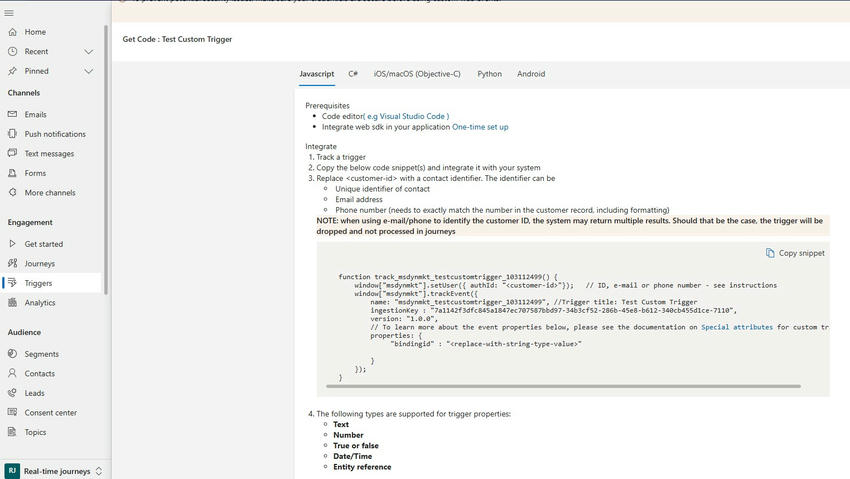
Task: Click Special attributes documentation link
Action: pyautogui.click(x=736, y=327)
